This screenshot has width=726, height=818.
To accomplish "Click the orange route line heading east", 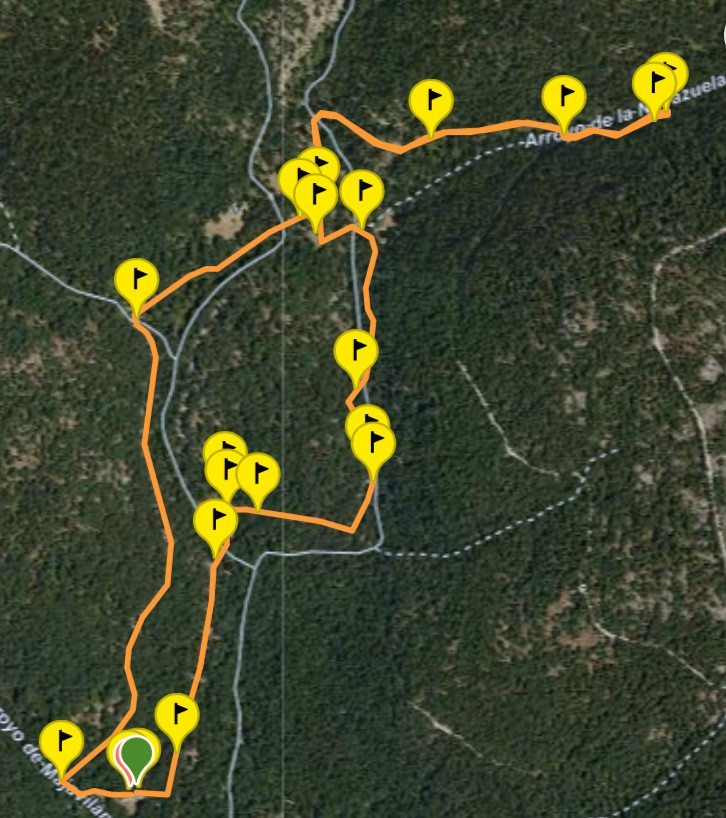I will [x=485, y=128].
